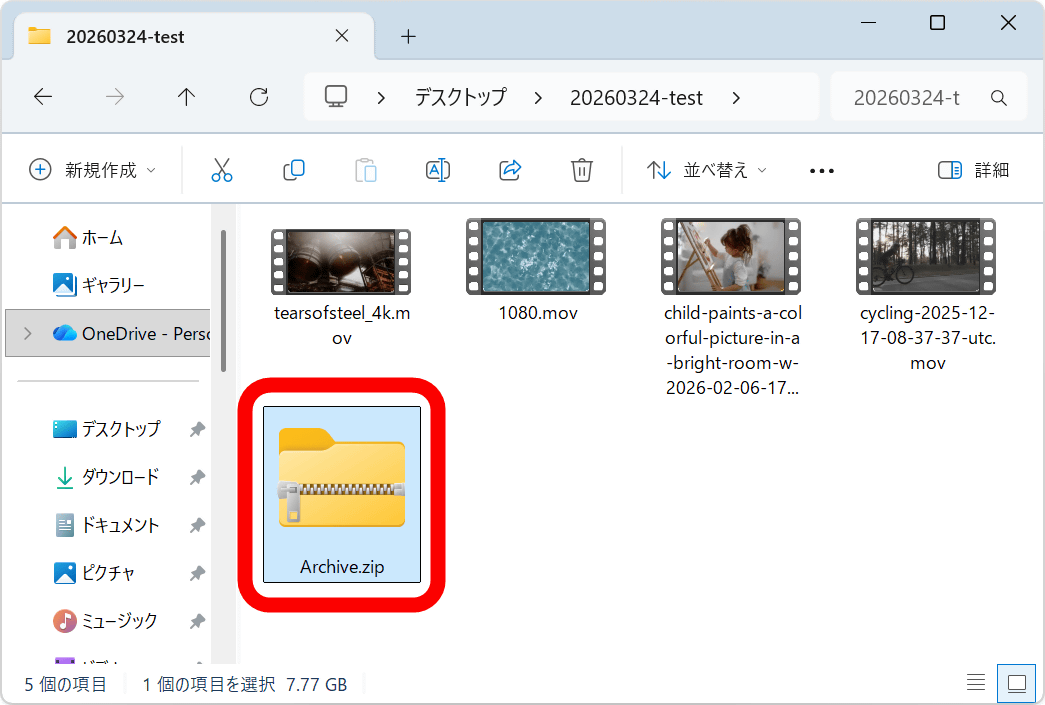Image resolution: width=1045 pixels, height=705 pixels.
Task: Toggle pin next to ピクチャ
Action: (197, 573)
